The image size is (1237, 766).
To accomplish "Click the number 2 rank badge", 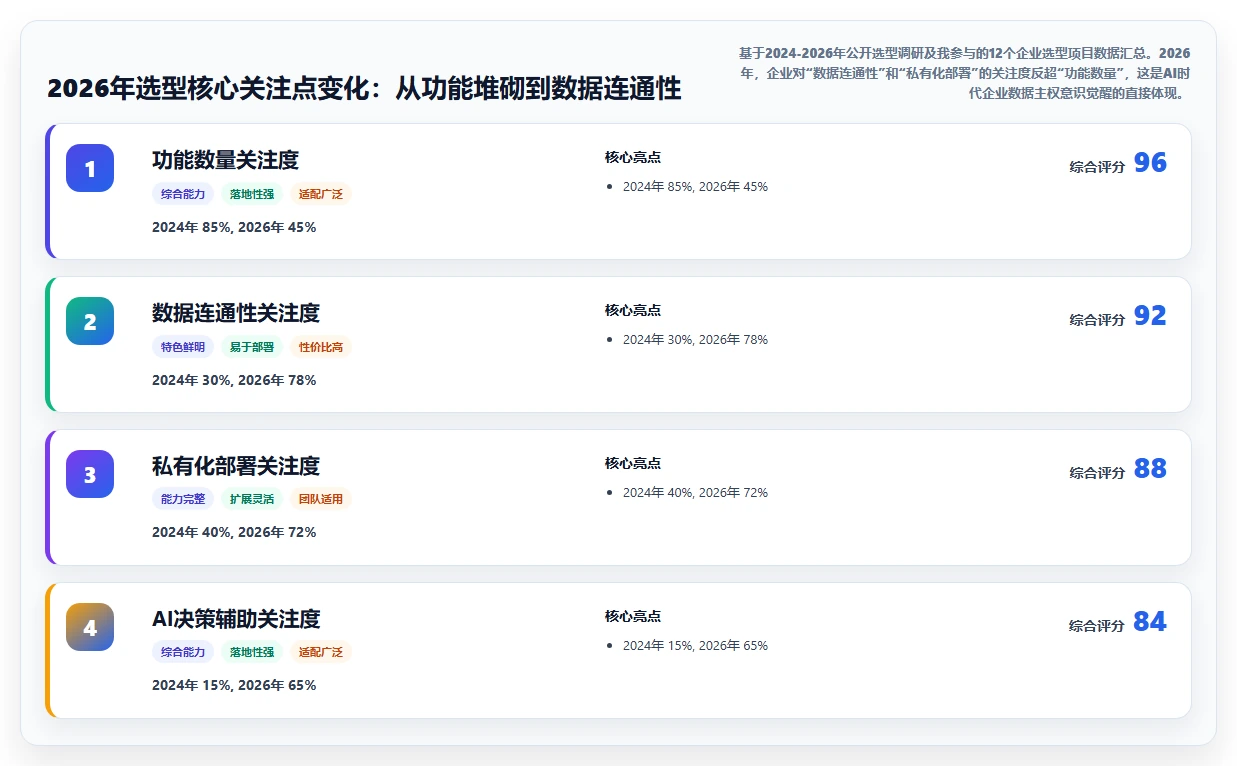I will tap(90, 321).
